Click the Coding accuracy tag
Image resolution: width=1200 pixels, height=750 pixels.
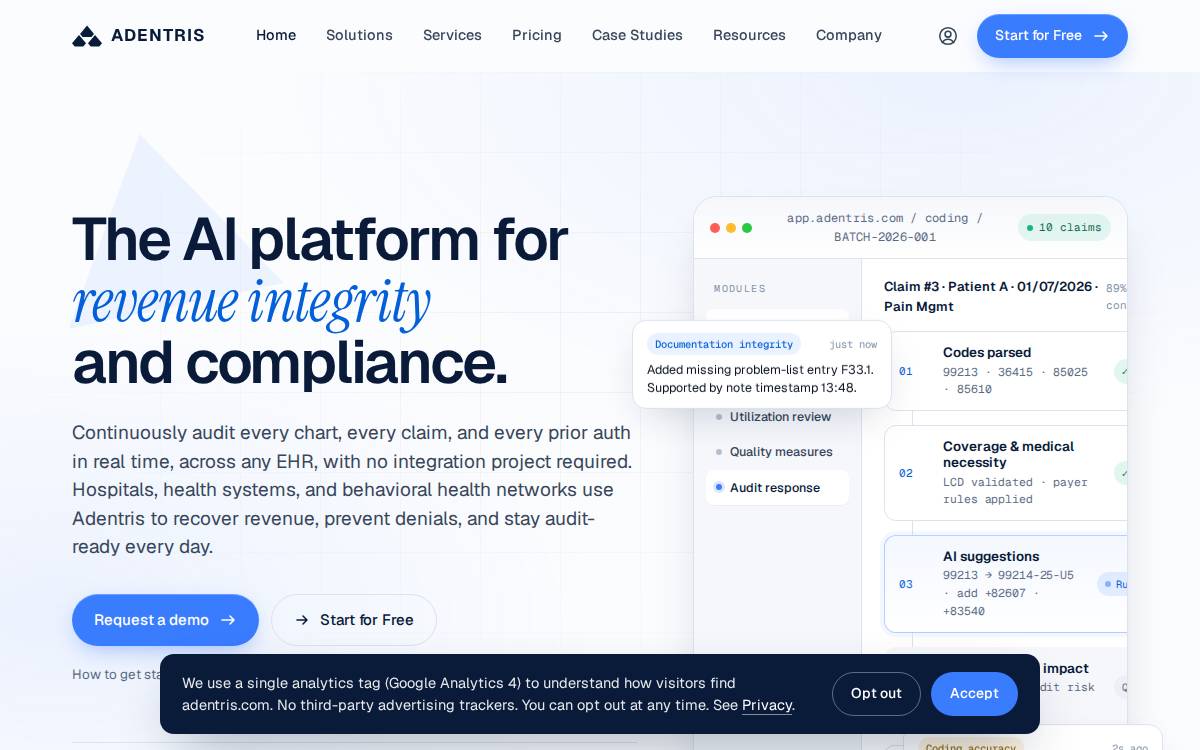[970, 747]
